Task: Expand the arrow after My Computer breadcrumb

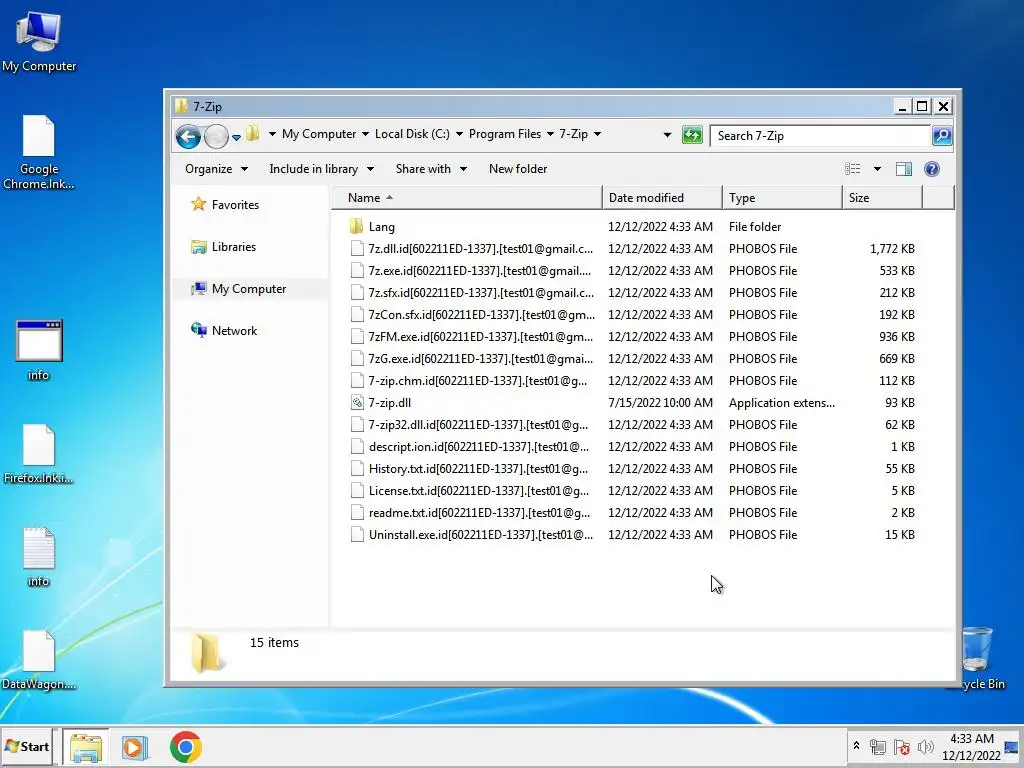Action: click(365, 134)
